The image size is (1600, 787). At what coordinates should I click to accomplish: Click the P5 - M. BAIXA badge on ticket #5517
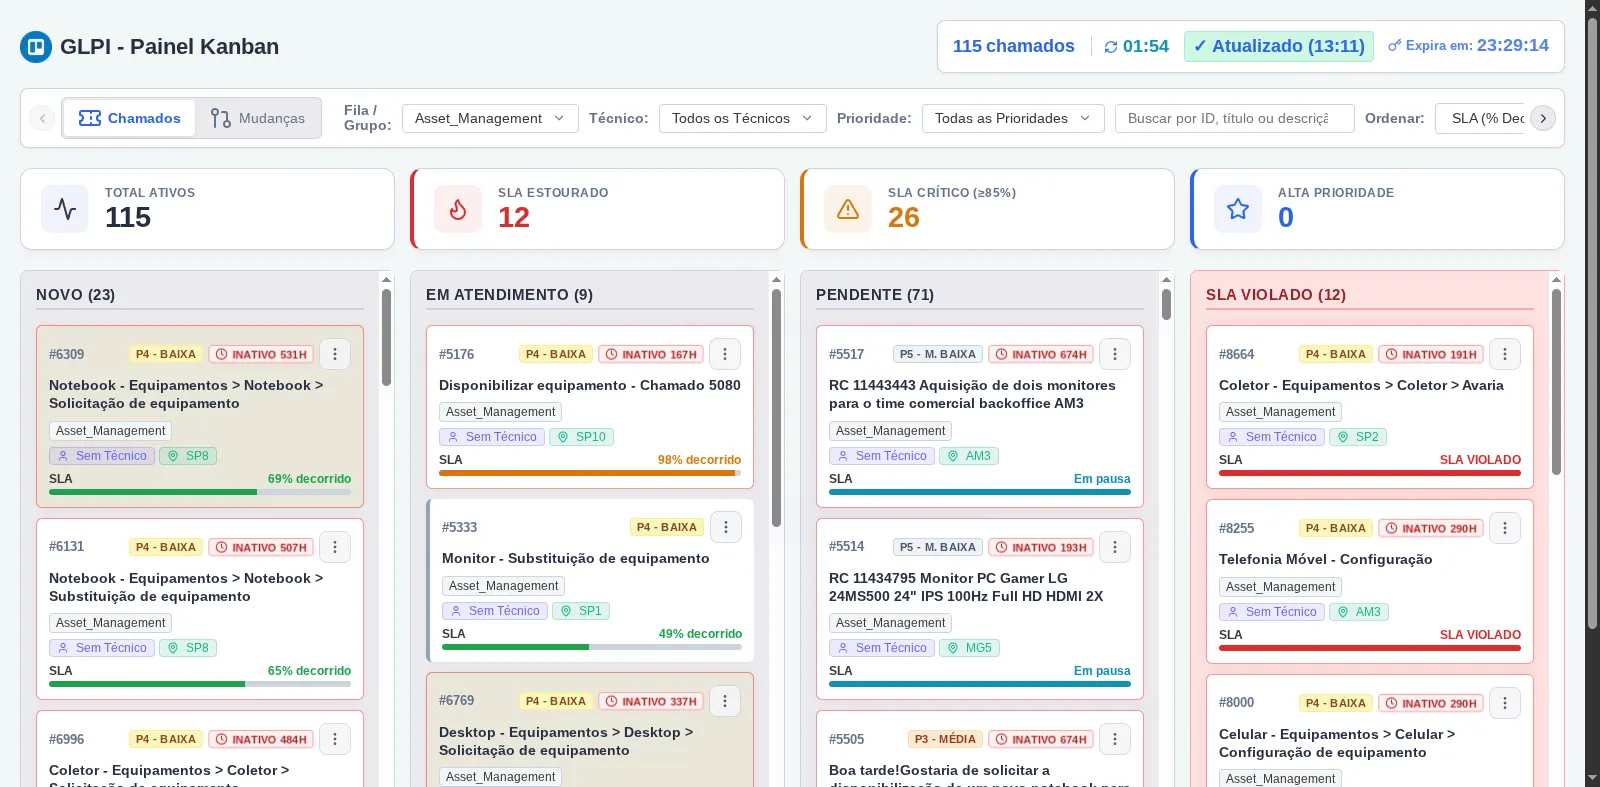938,354
